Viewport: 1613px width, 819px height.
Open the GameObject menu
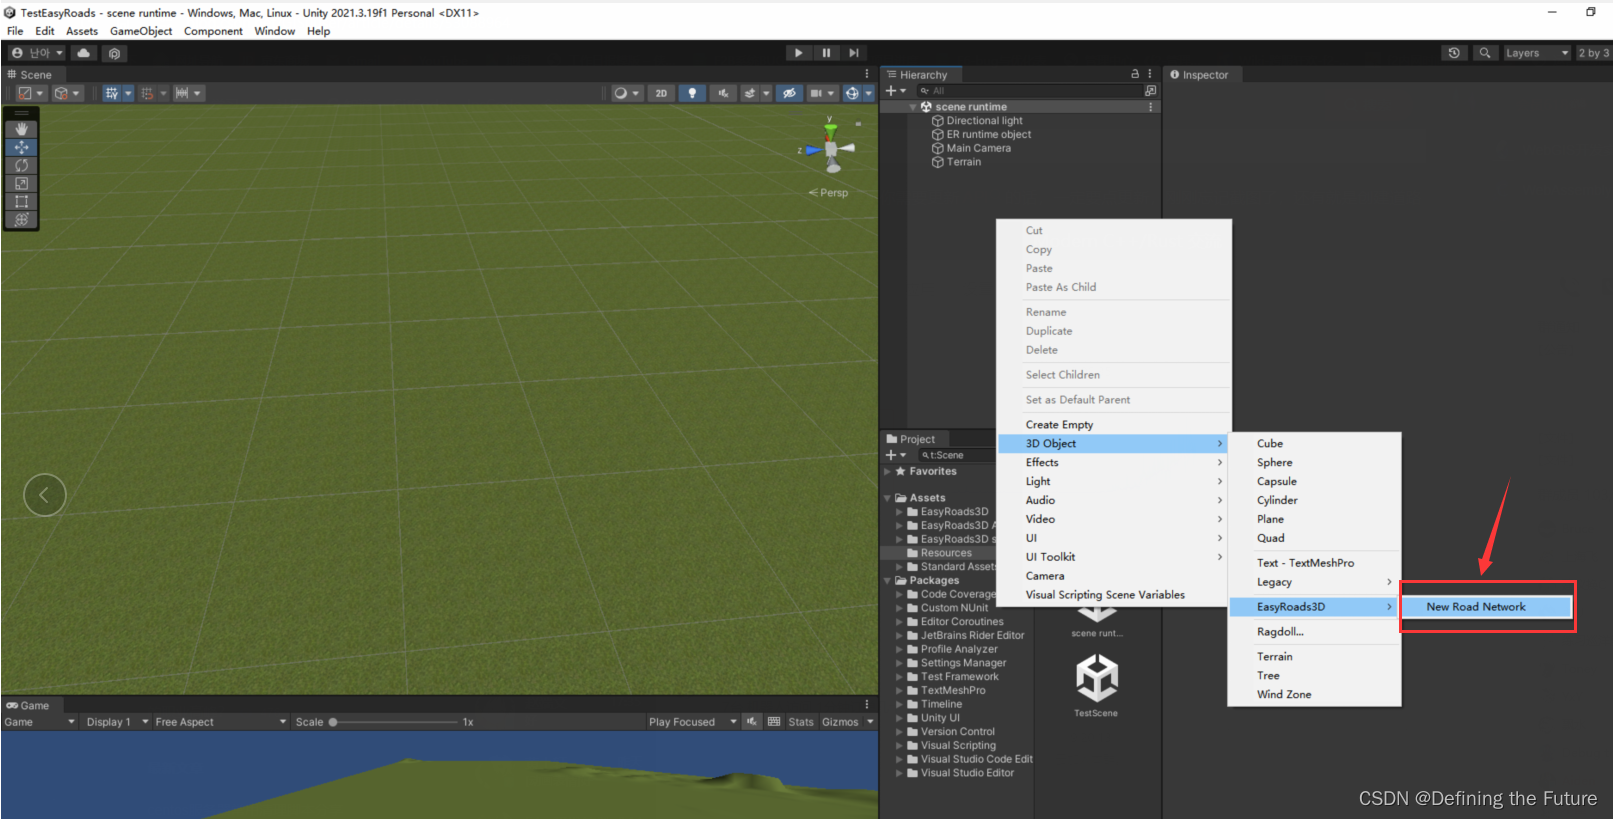pyautogui.click(x=141, y=31)
